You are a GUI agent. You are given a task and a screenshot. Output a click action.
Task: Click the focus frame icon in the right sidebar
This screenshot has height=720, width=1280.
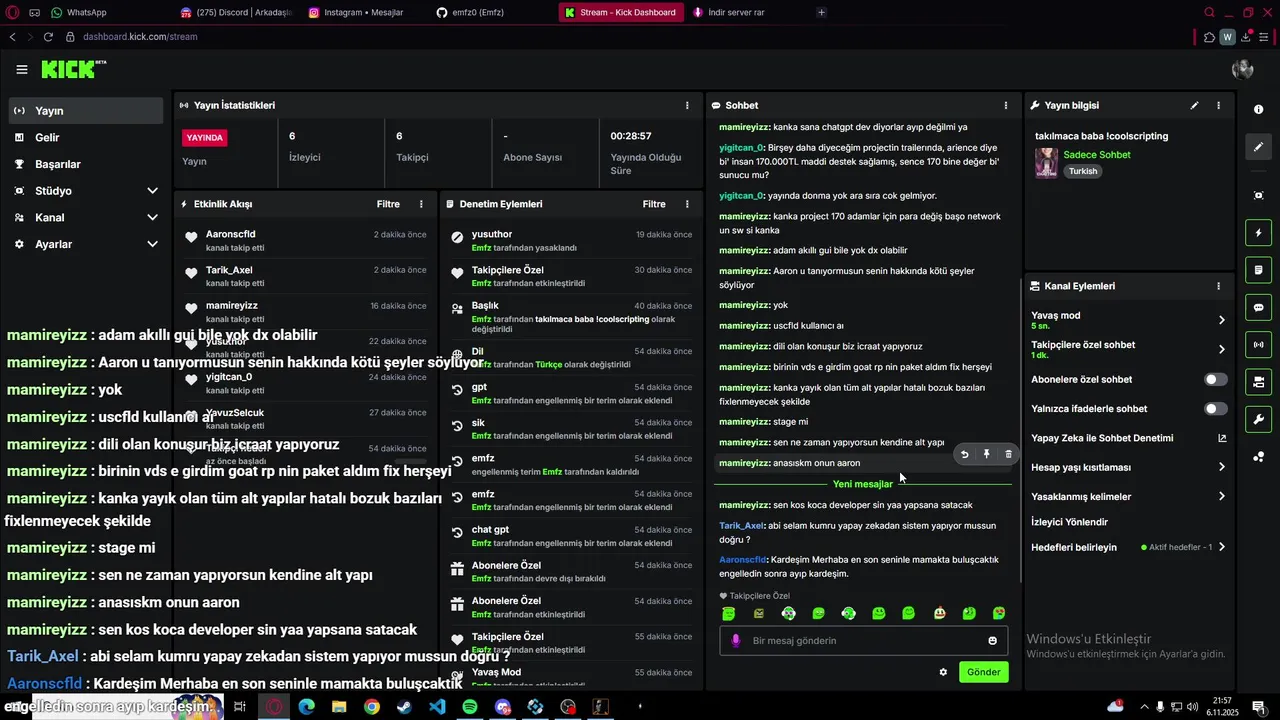(1258, 195)
